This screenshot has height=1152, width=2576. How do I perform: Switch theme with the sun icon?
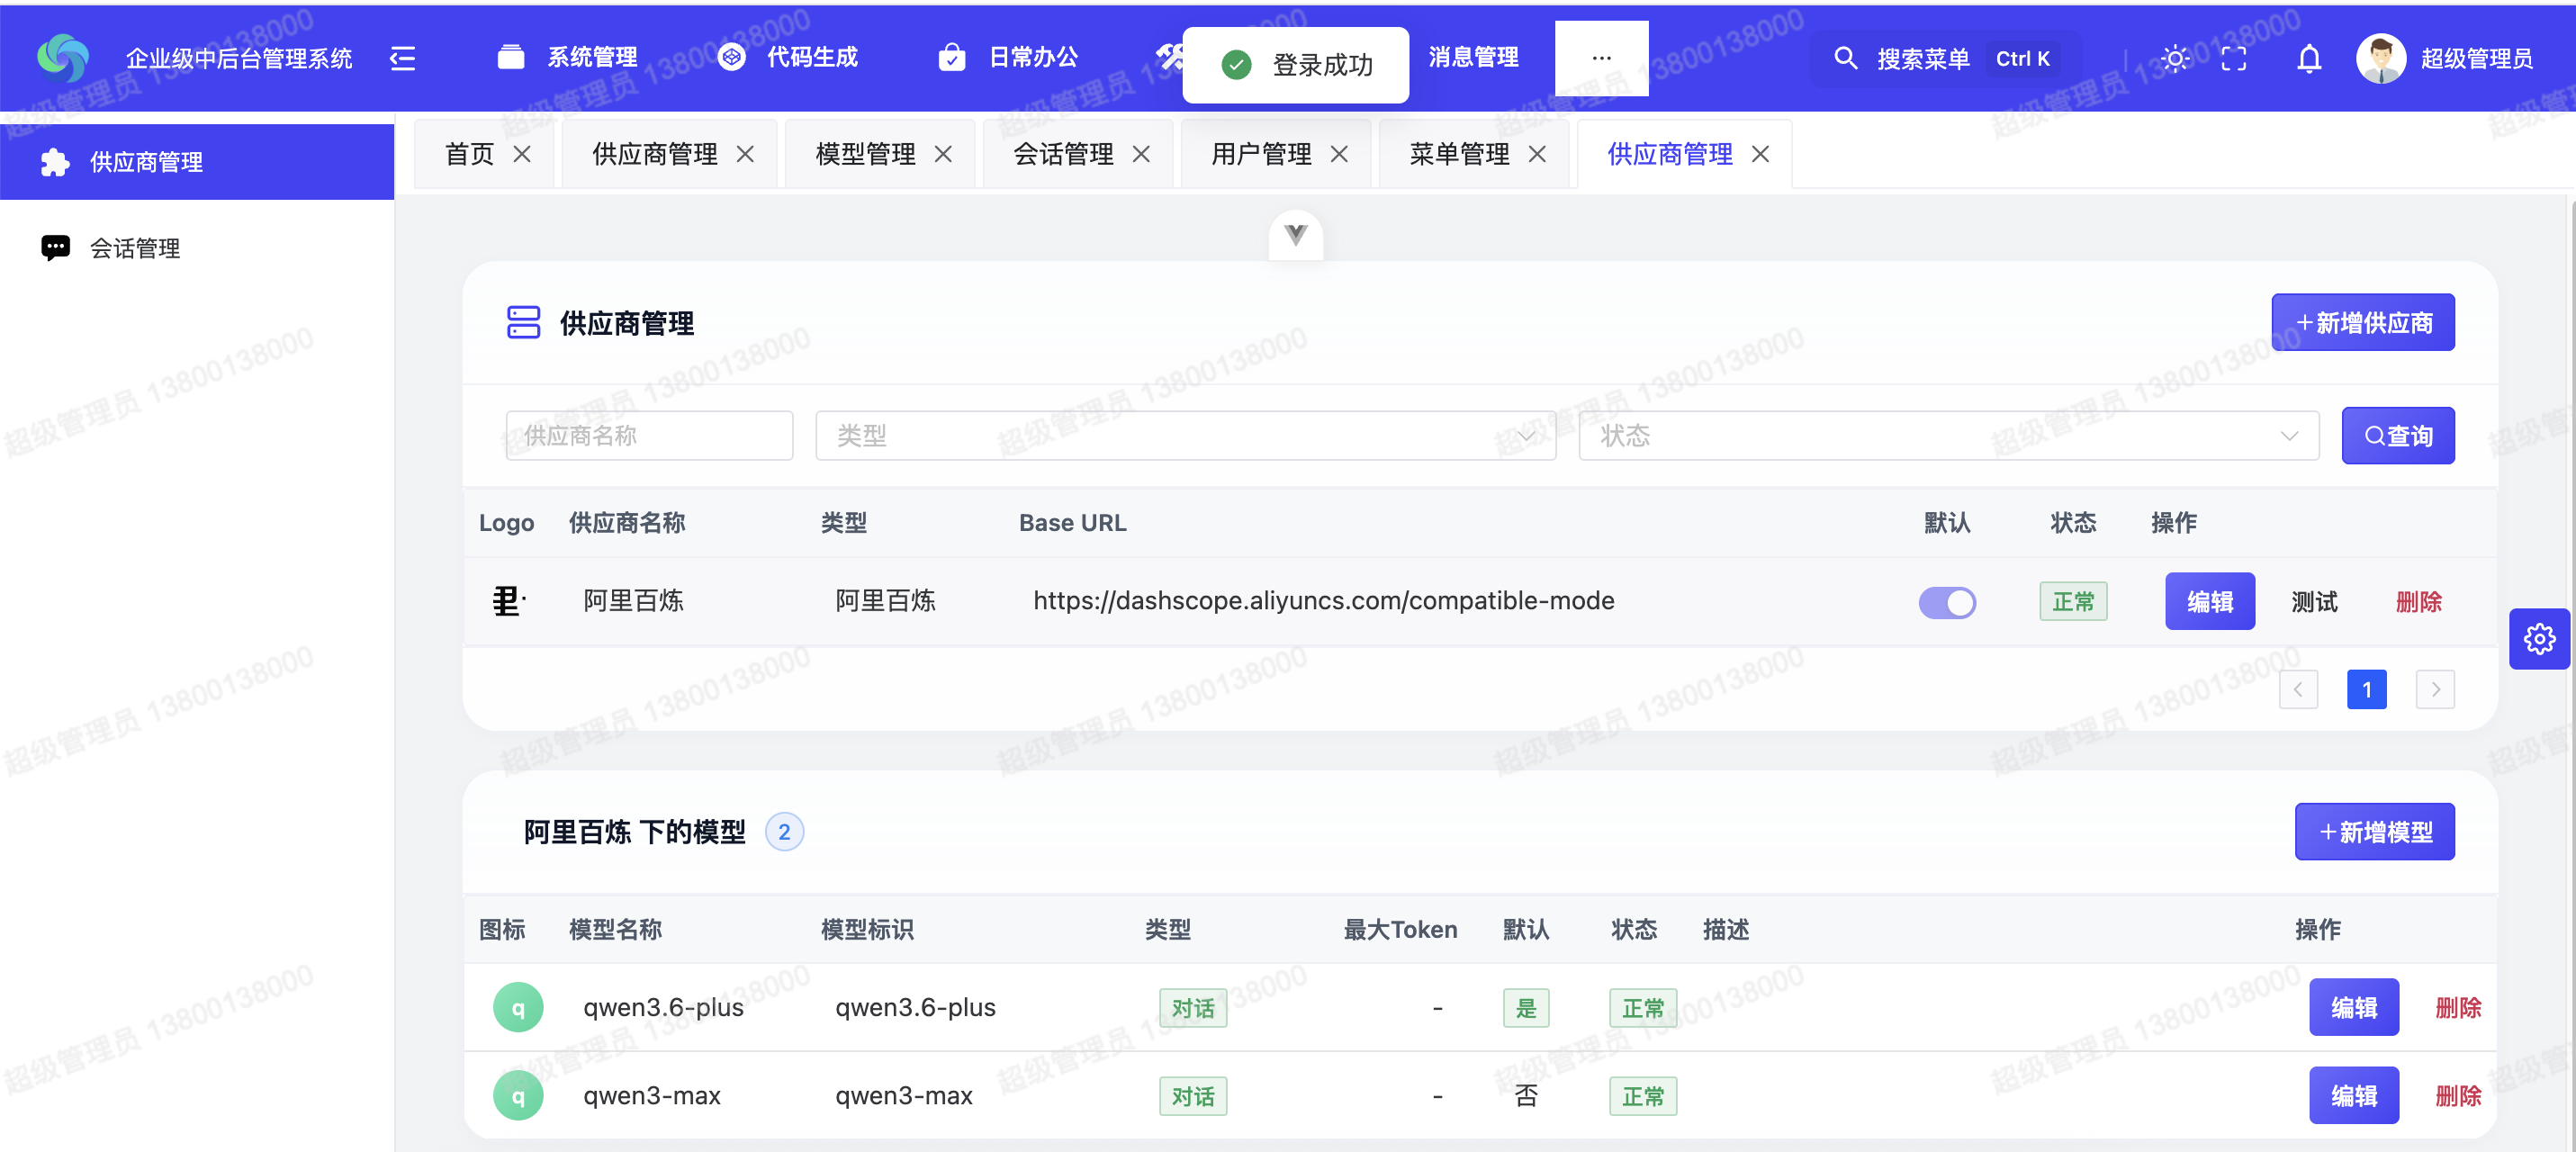click(x=2175, y=58)
